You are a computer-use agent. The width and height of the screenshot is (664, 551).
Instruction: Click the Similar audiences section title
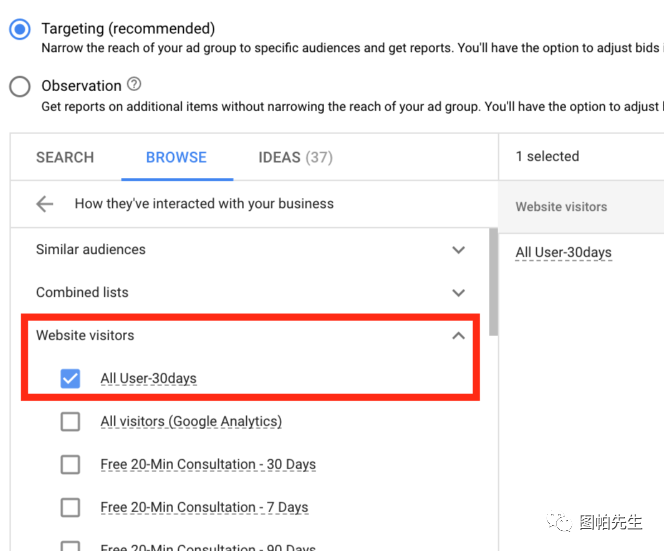(91, 250)
